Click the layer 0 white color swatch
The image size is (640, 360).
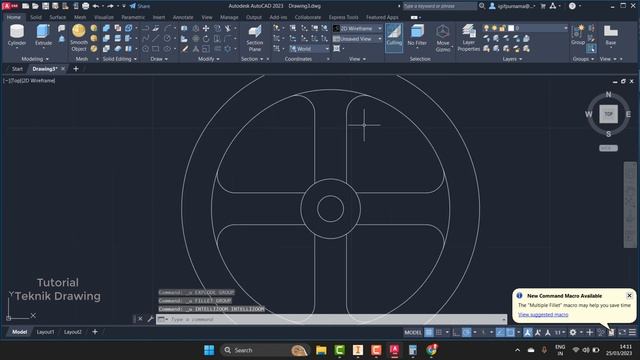pyautogui.click(x=511, y=28)
